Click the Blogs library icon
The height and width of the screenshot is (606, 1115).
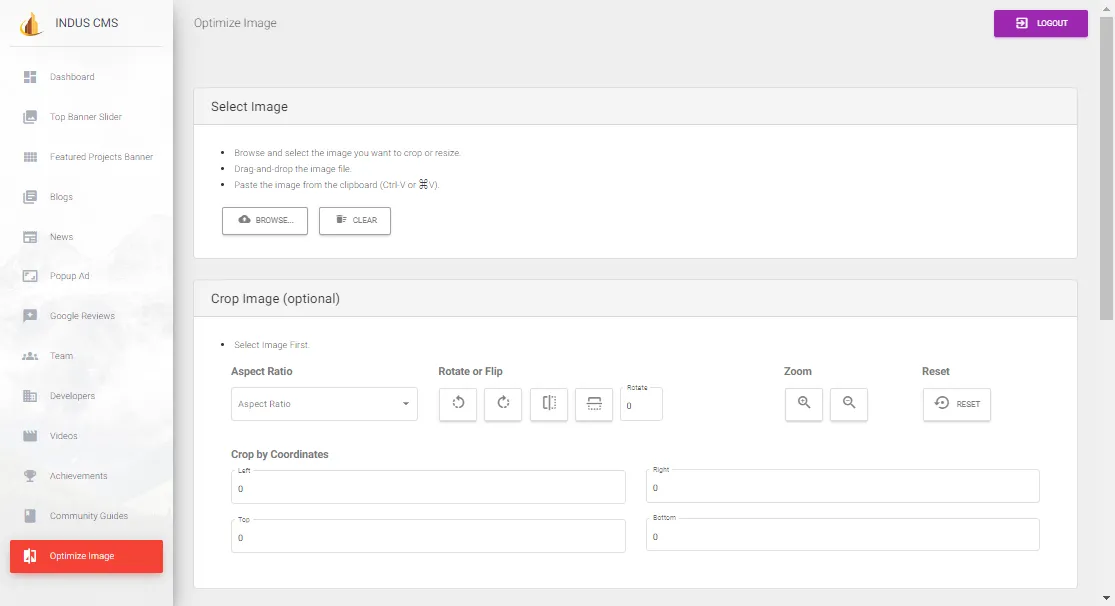[x=30, y=197]
